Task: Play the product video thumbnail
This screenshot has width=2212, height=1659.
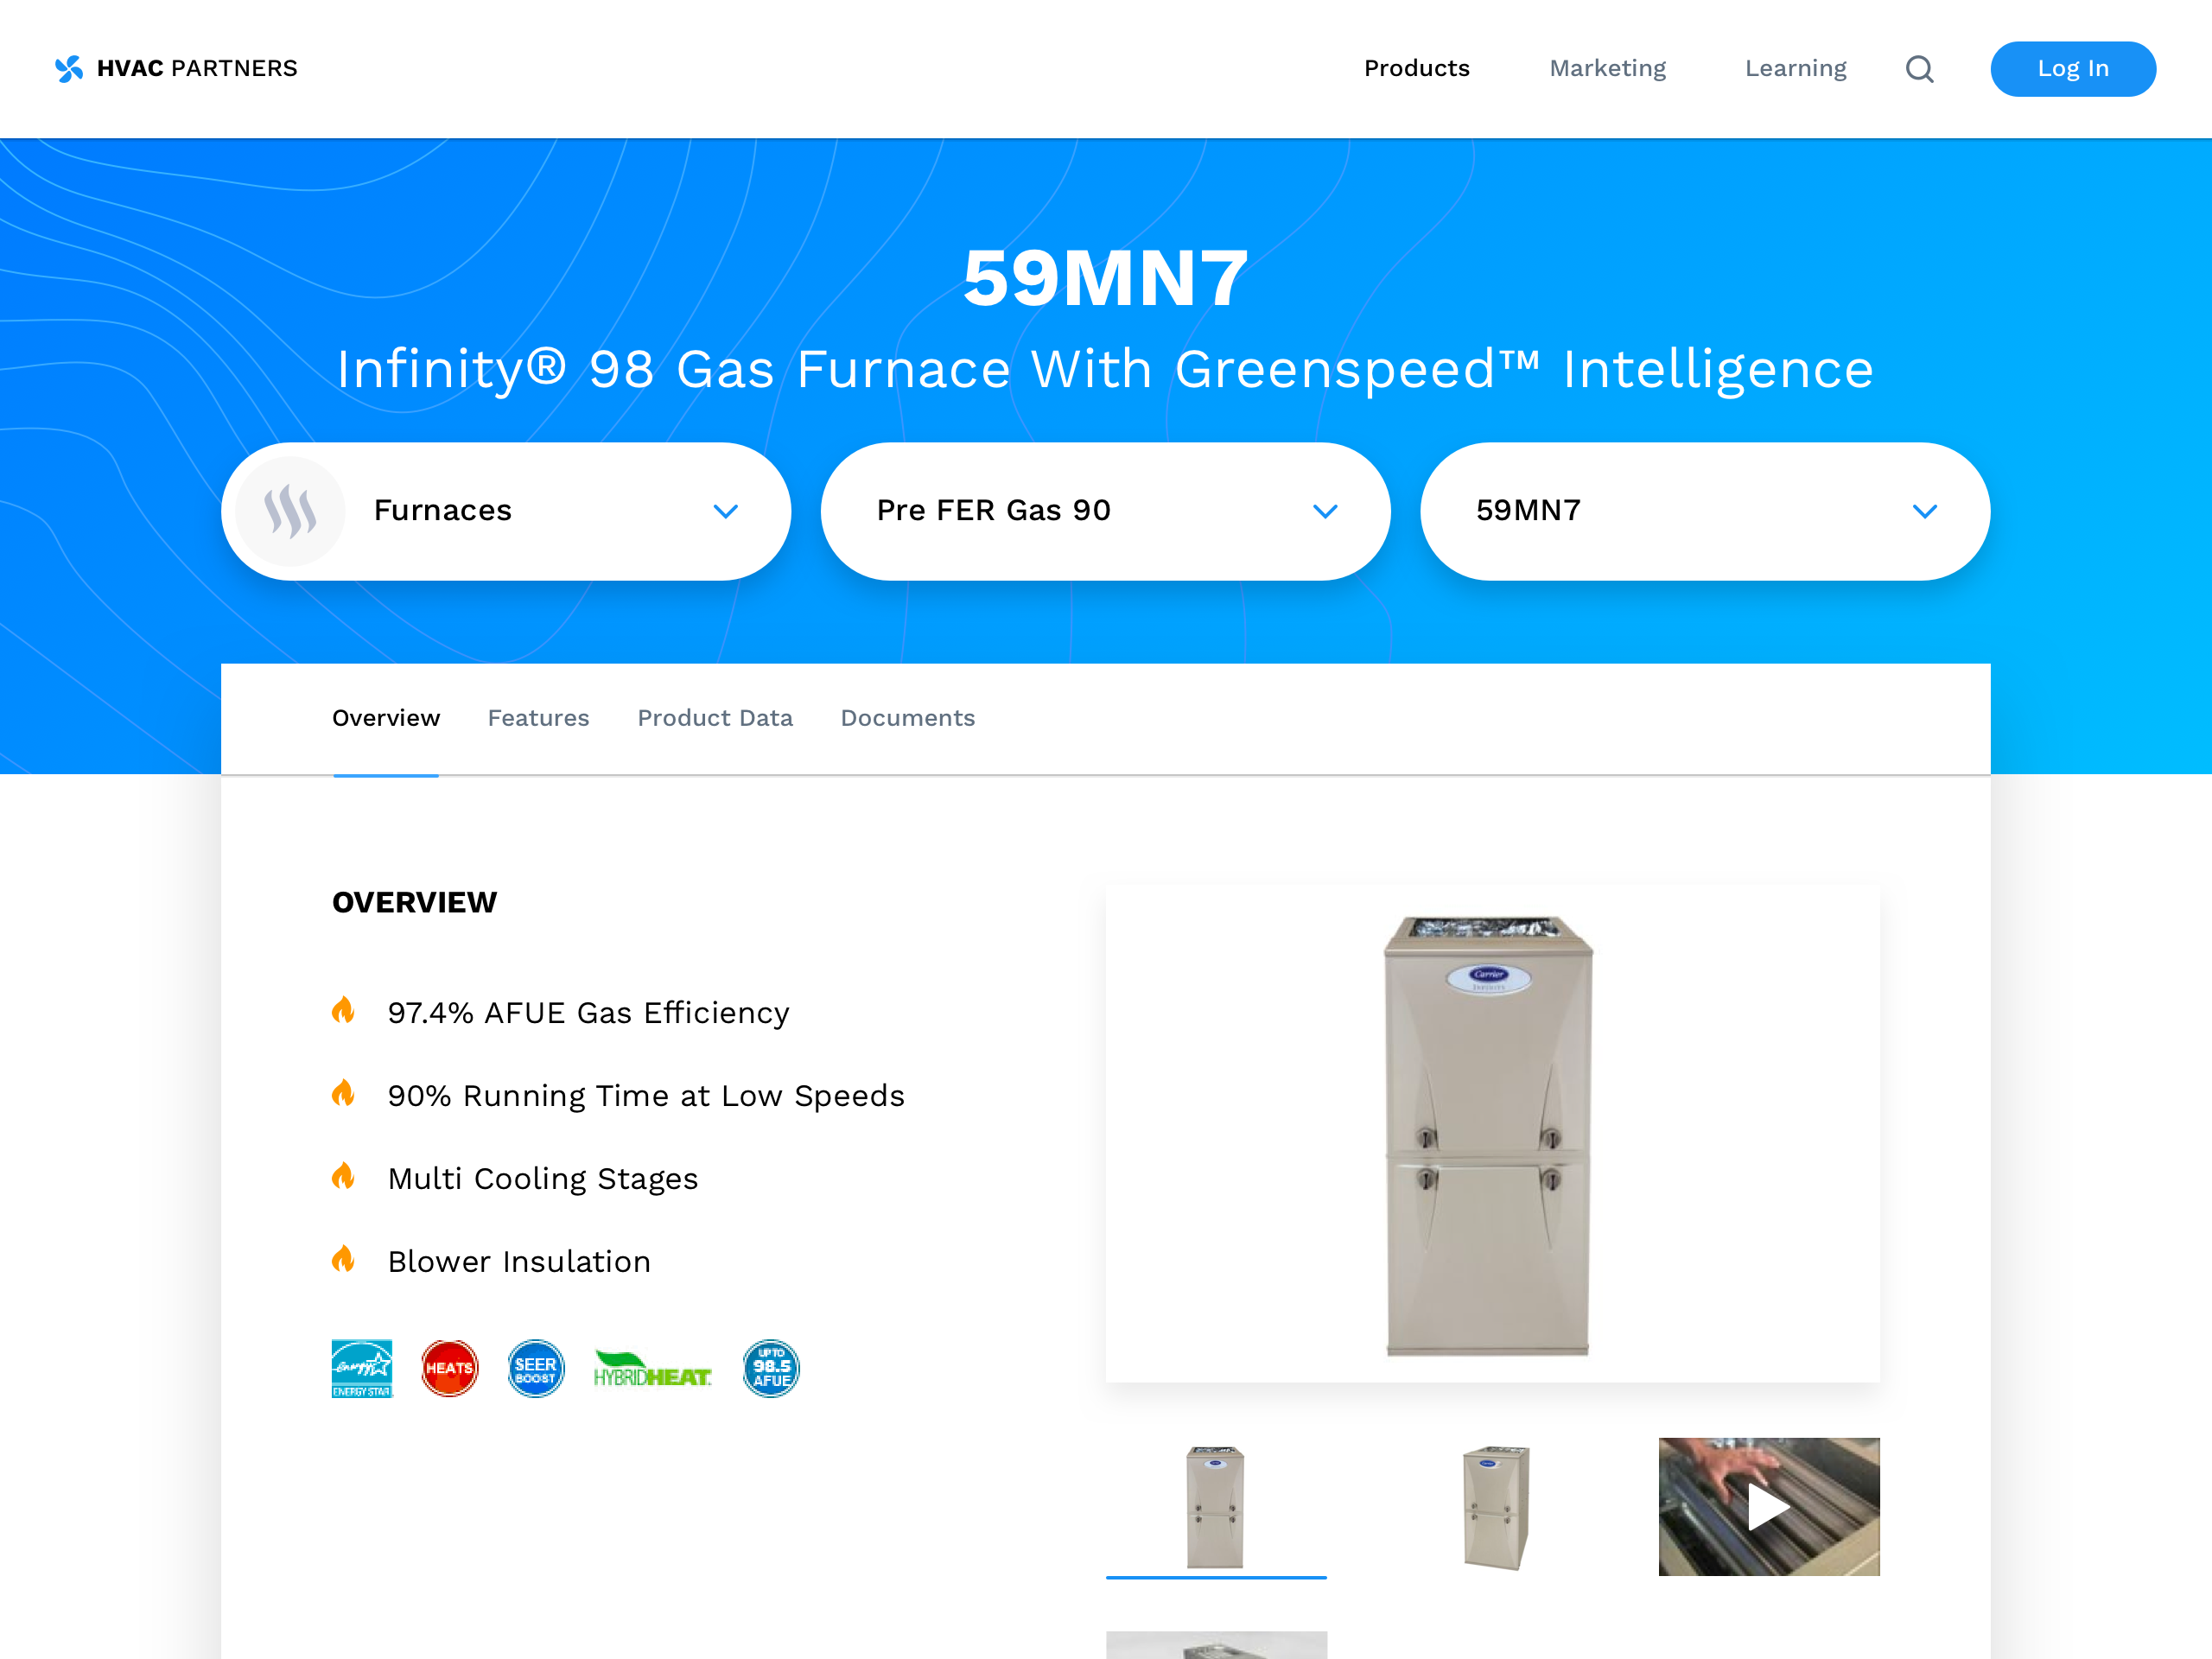Action: [x=1768, y=1506]
